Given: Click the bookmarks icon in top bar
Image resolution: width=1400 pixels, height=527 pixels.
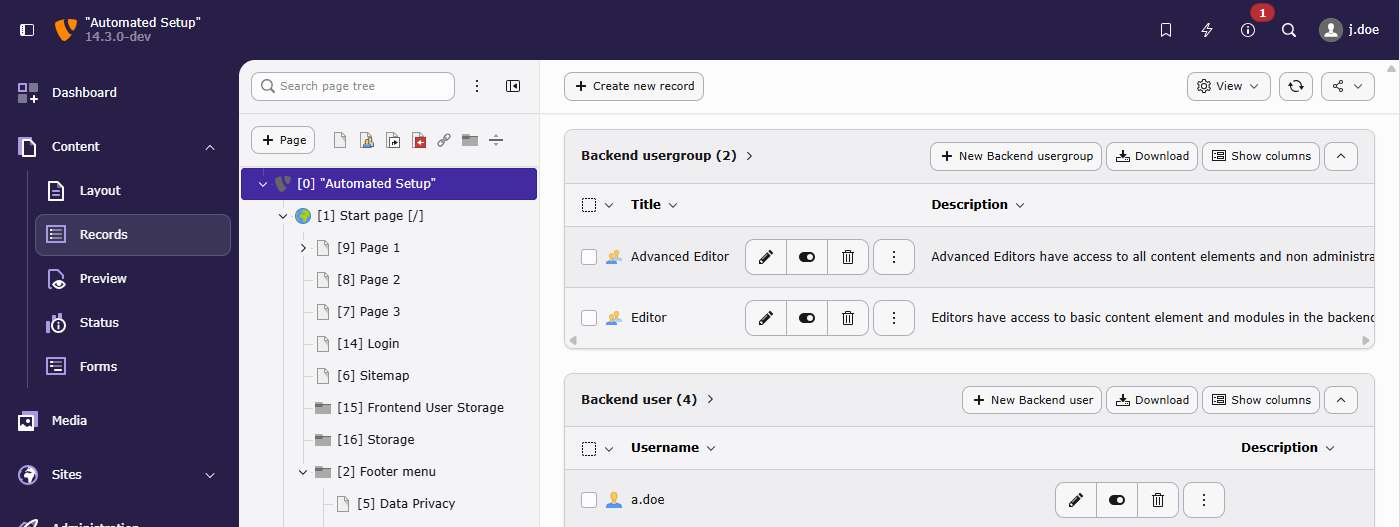Looking at the screenshot, I should coord(1166,30).
